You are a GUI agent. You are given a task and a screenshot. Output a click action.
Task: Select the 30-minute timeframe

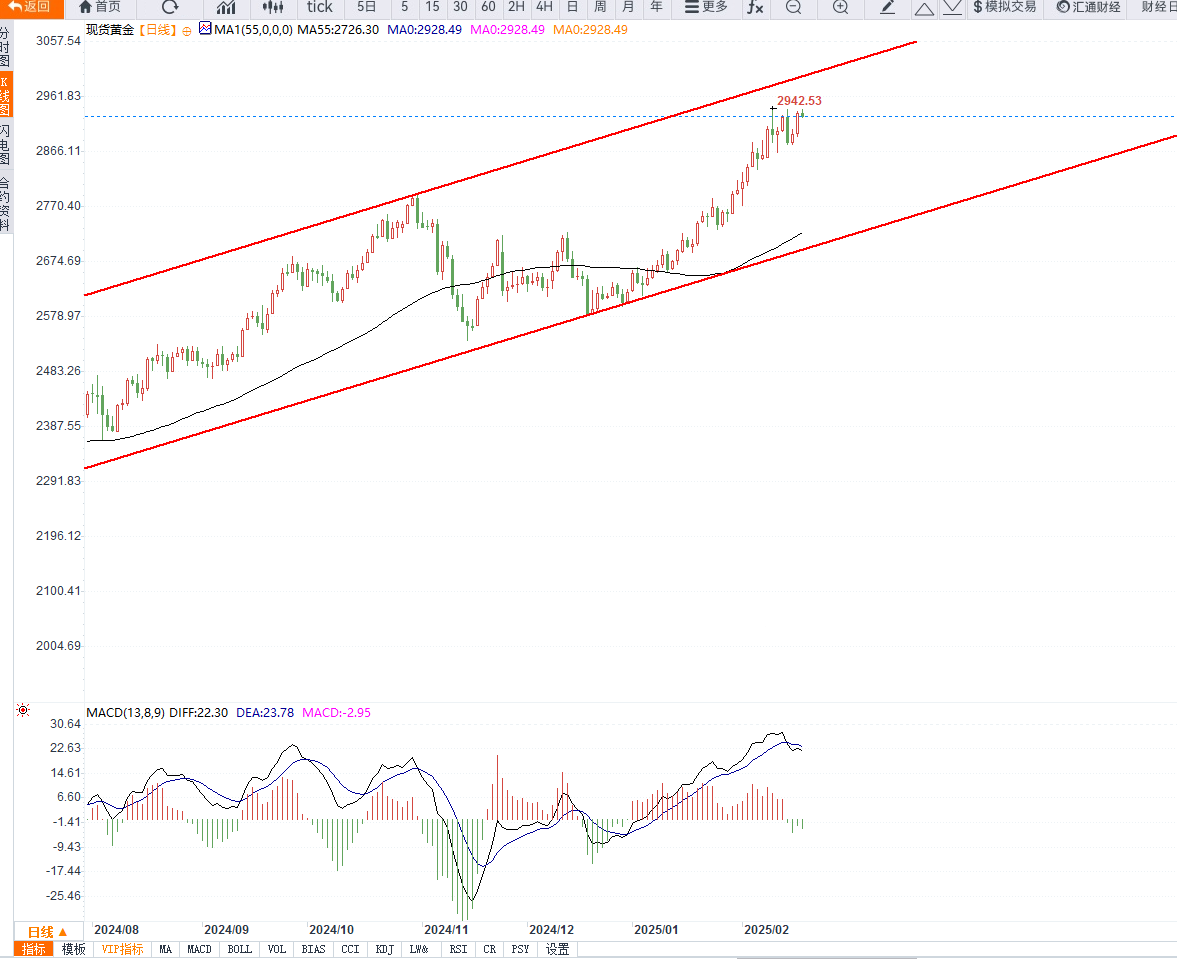[460, 8]
